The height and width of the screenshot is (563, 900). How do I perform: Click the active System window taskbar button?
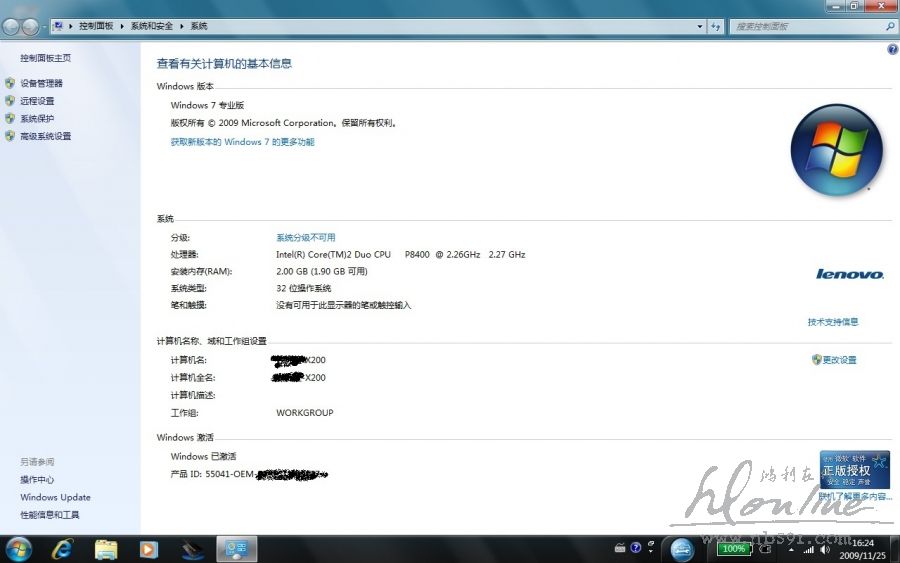coord(236,549)
